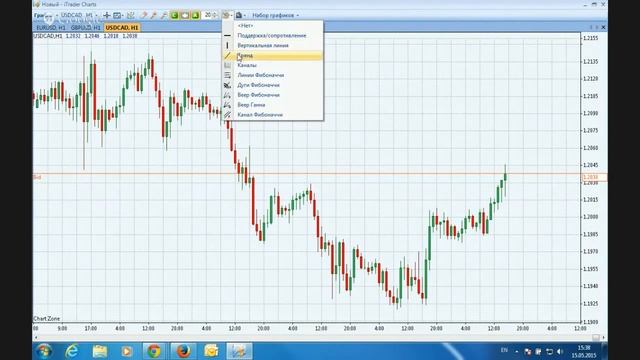
Task: Open File Explorer folder on the taskbar
Action: [x=100, y=351]
